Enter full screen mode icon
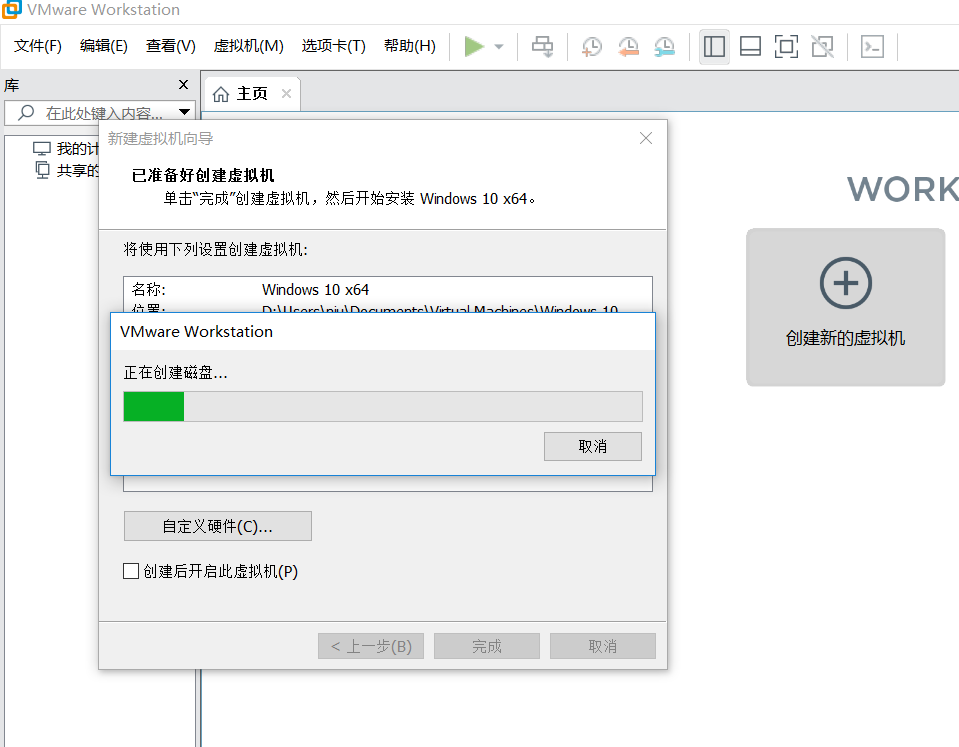 point(787,46)
